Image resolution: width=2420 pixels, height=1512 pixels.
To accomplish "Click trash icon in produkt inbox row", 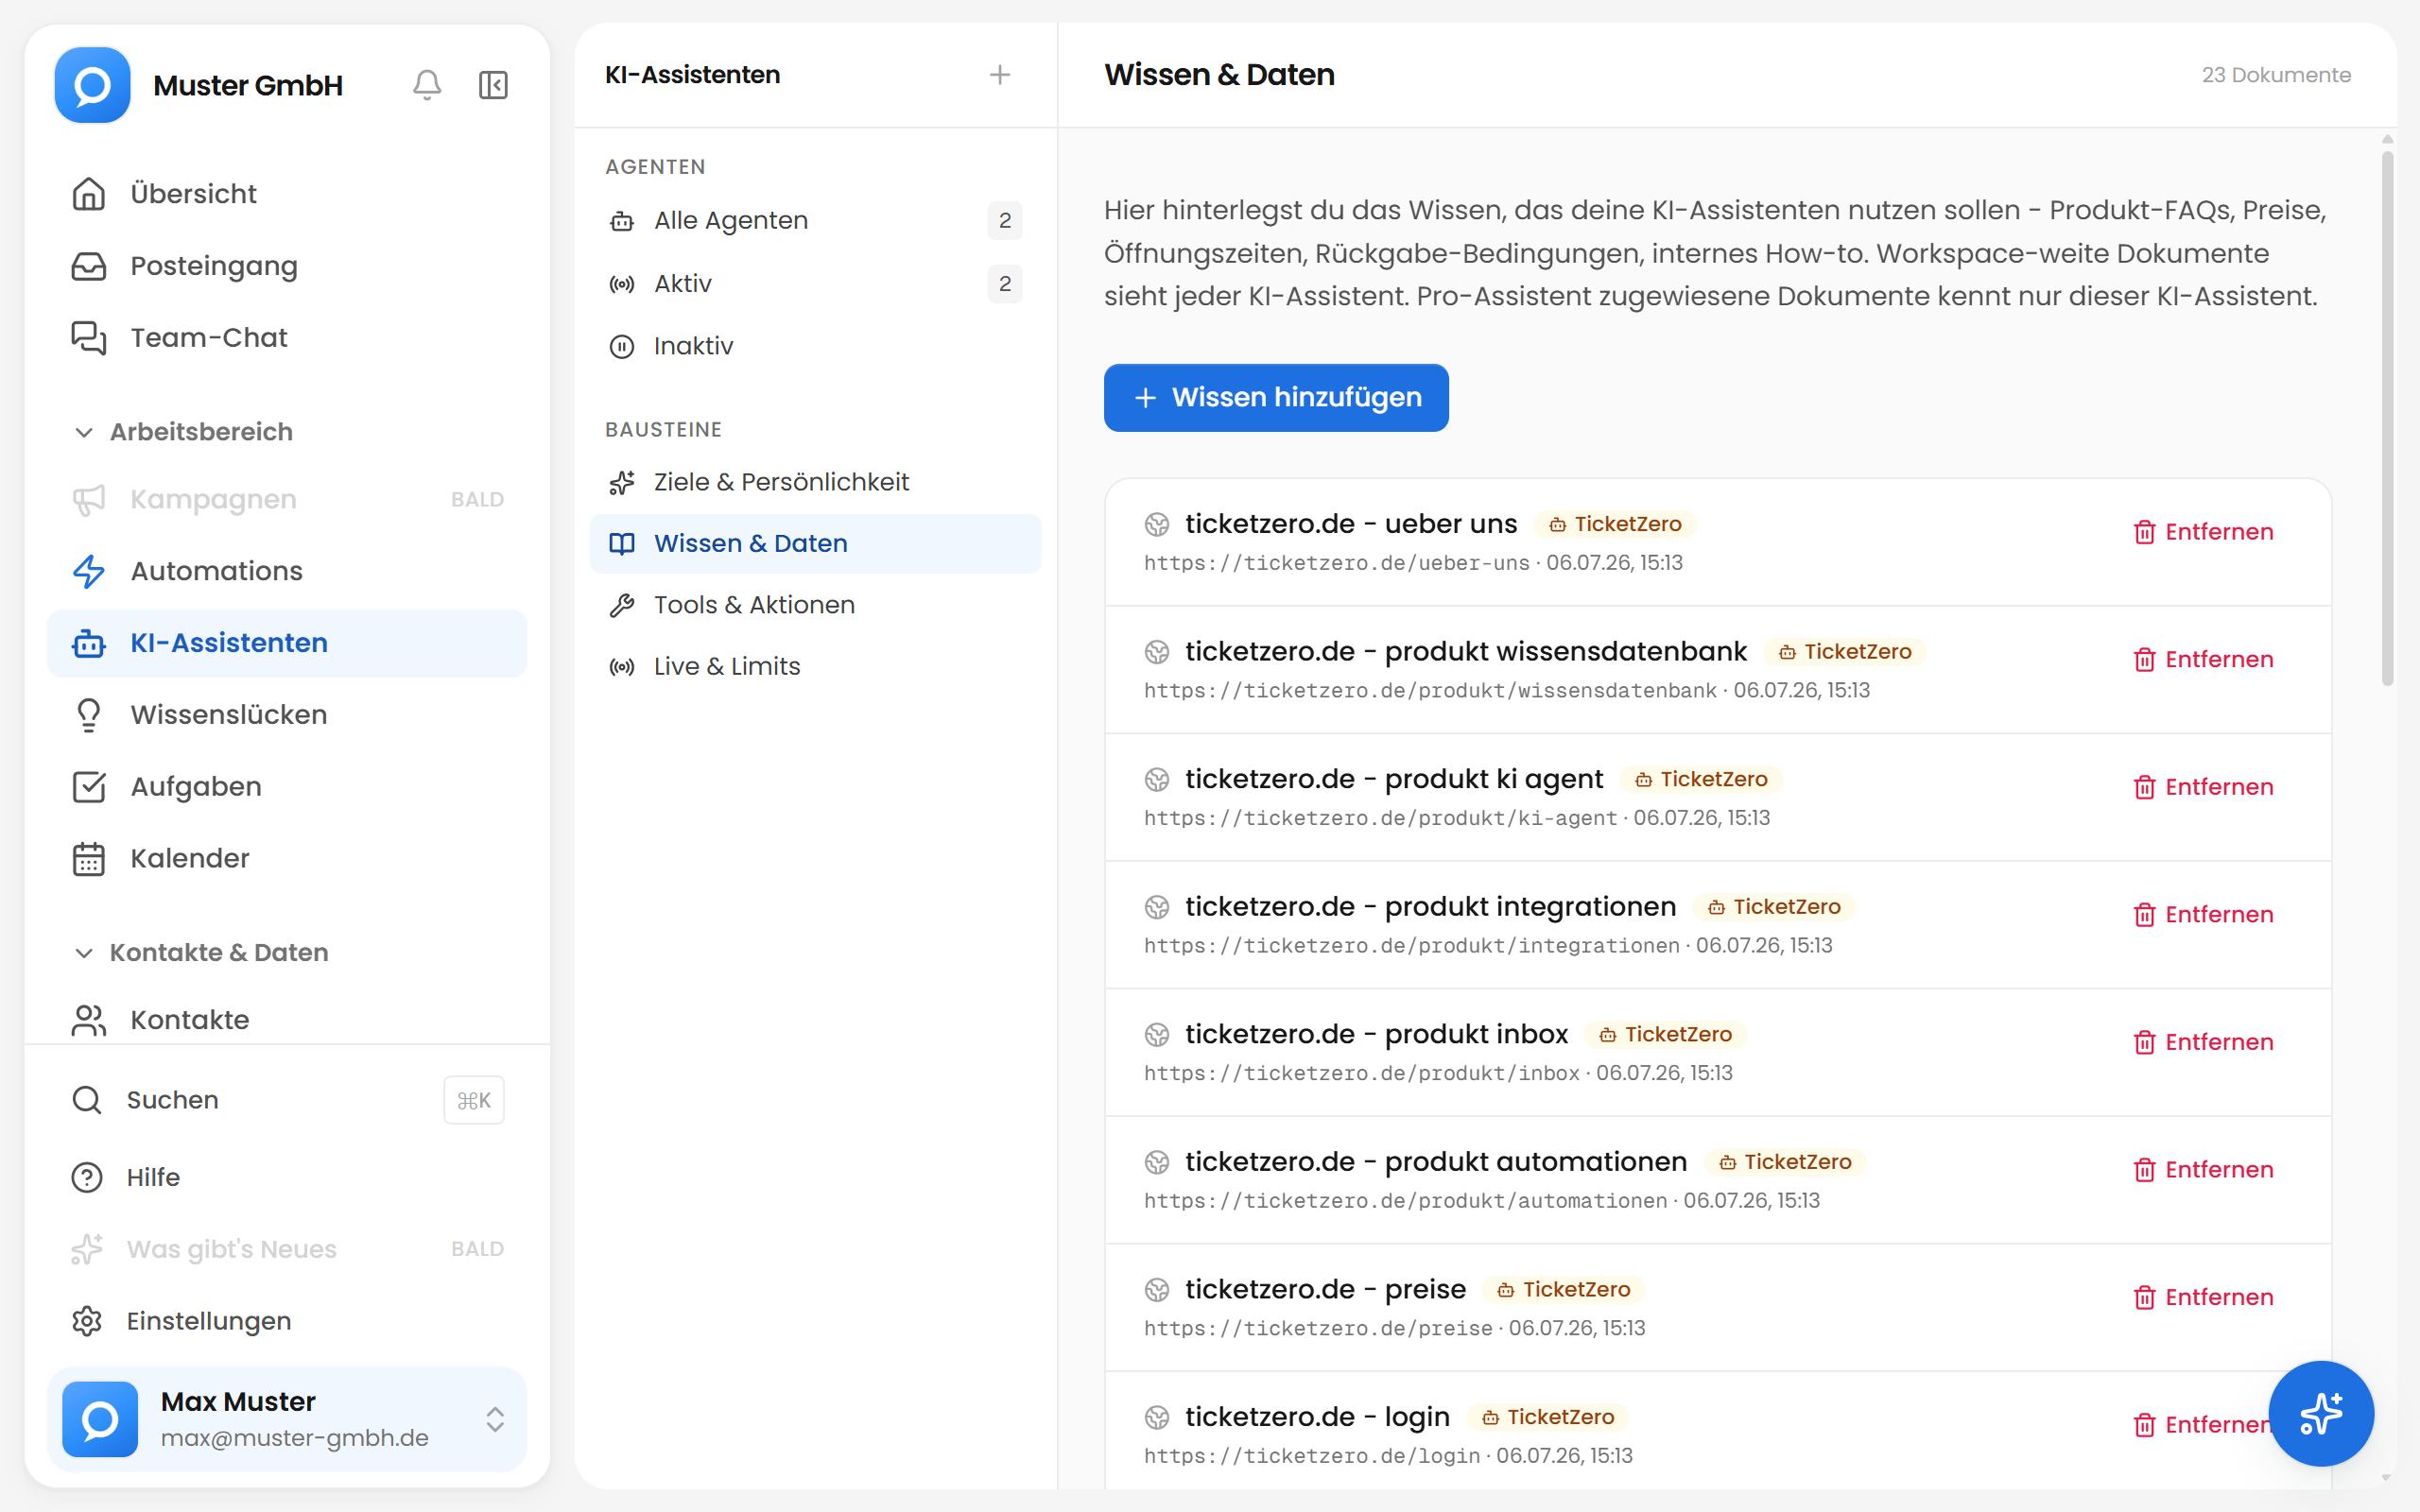I will (2143, 1042).
